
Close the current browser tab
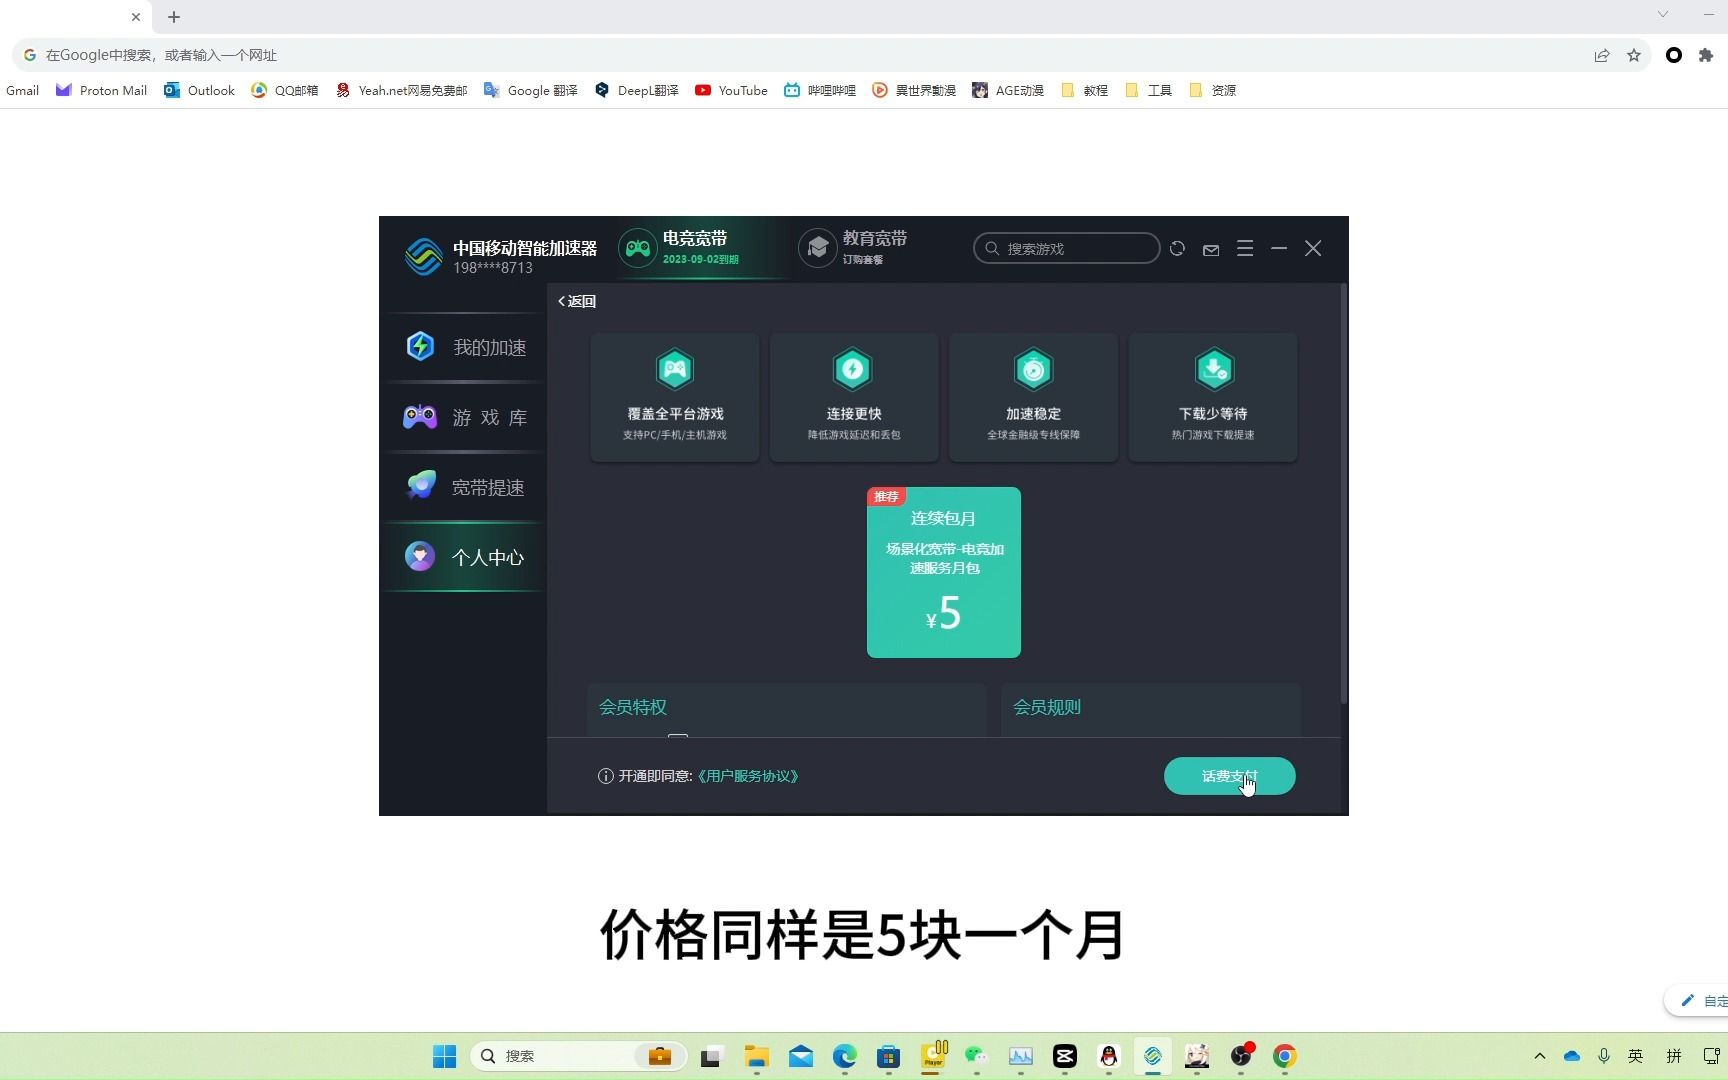pyautogui.click(x=136, y=17)
